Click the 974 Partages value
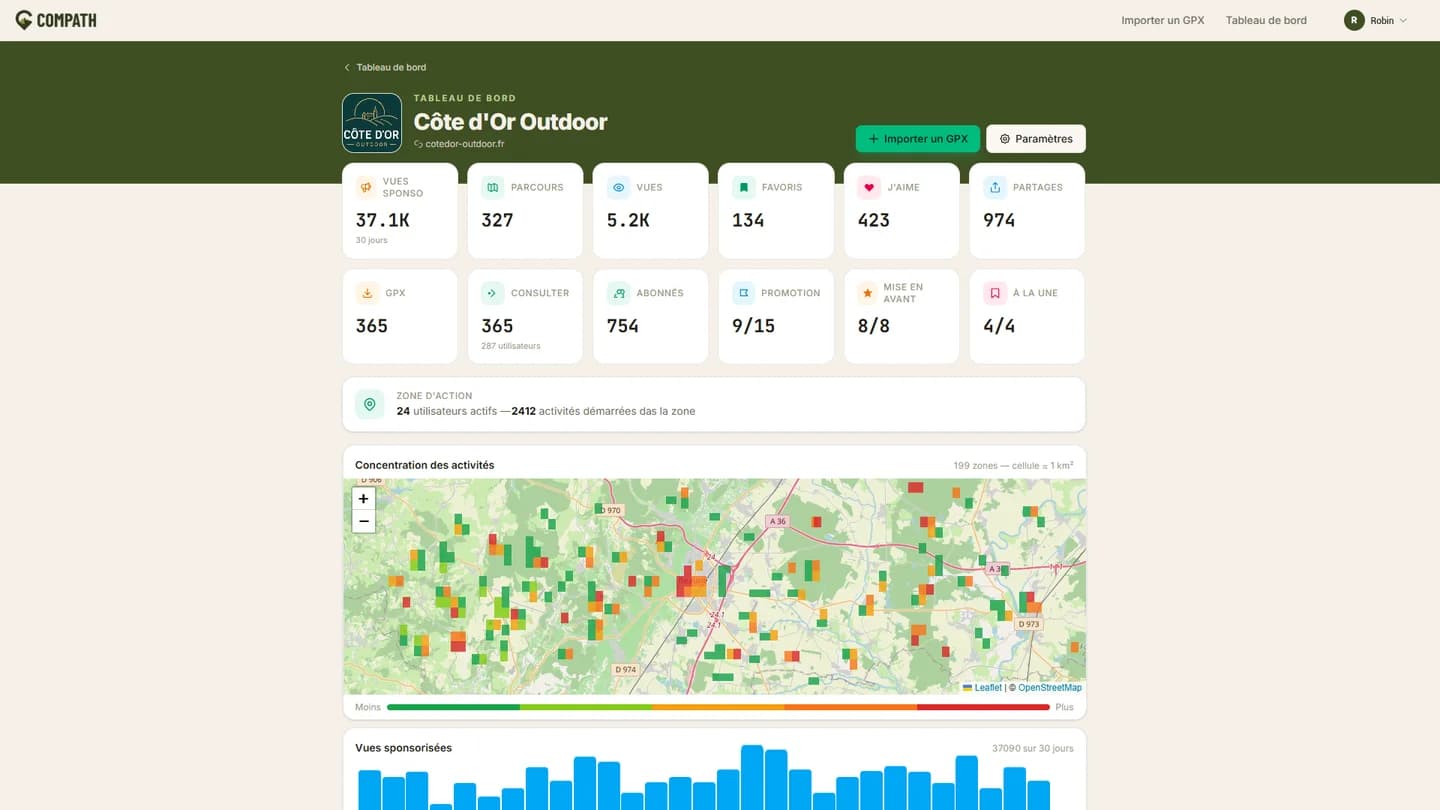The width and height of the screenshot is (1440, 810). [x=999, y=220]
